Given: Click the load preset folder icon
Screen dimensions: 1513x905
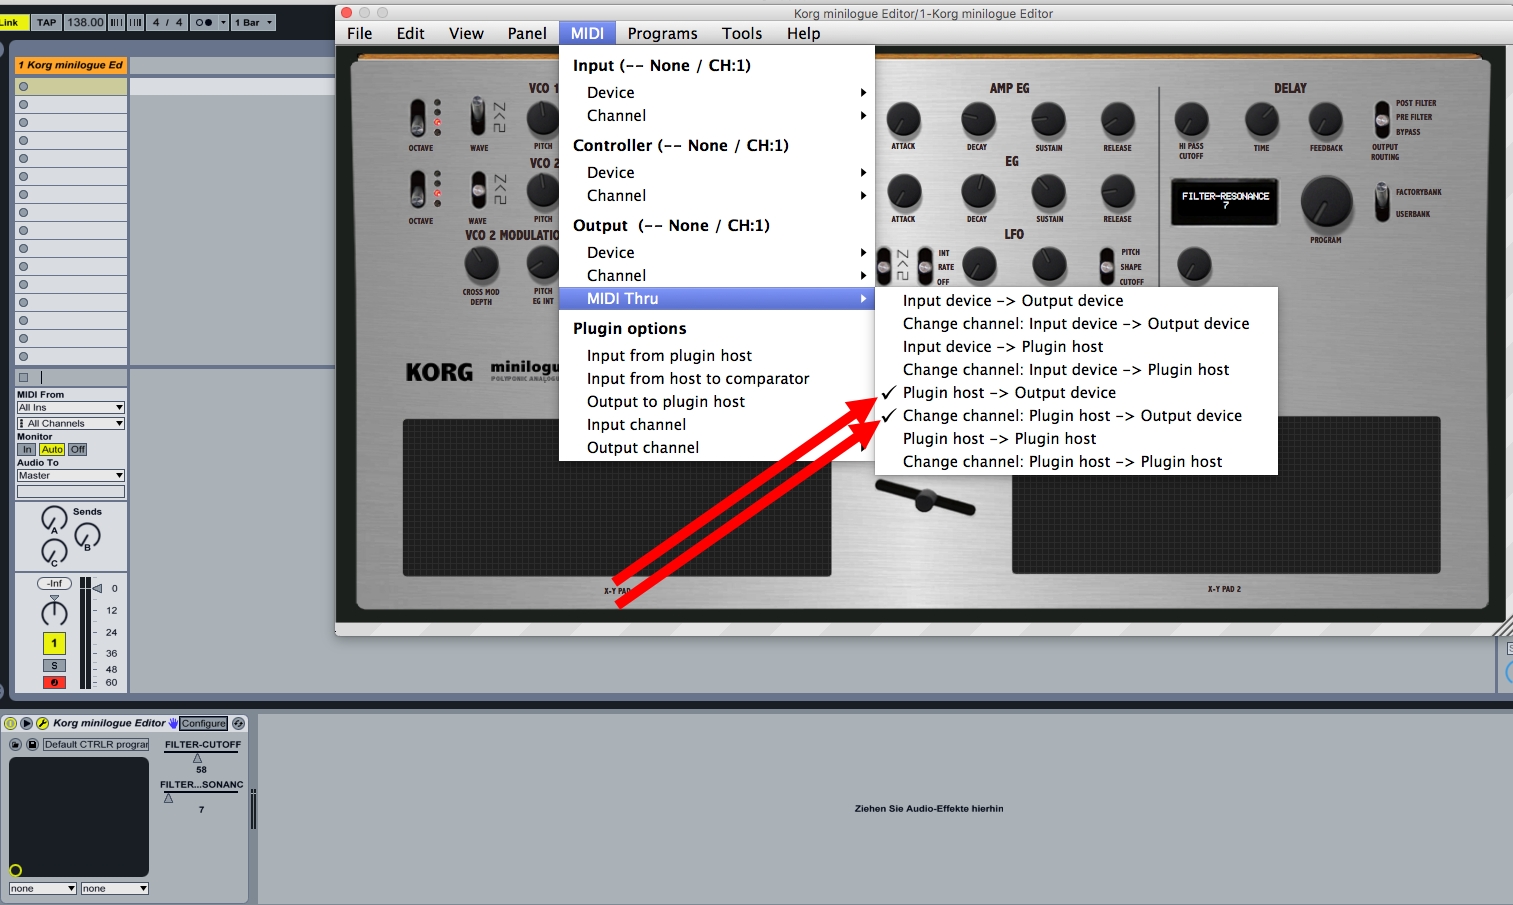Looking at the screenshot, I should (15, 745).
